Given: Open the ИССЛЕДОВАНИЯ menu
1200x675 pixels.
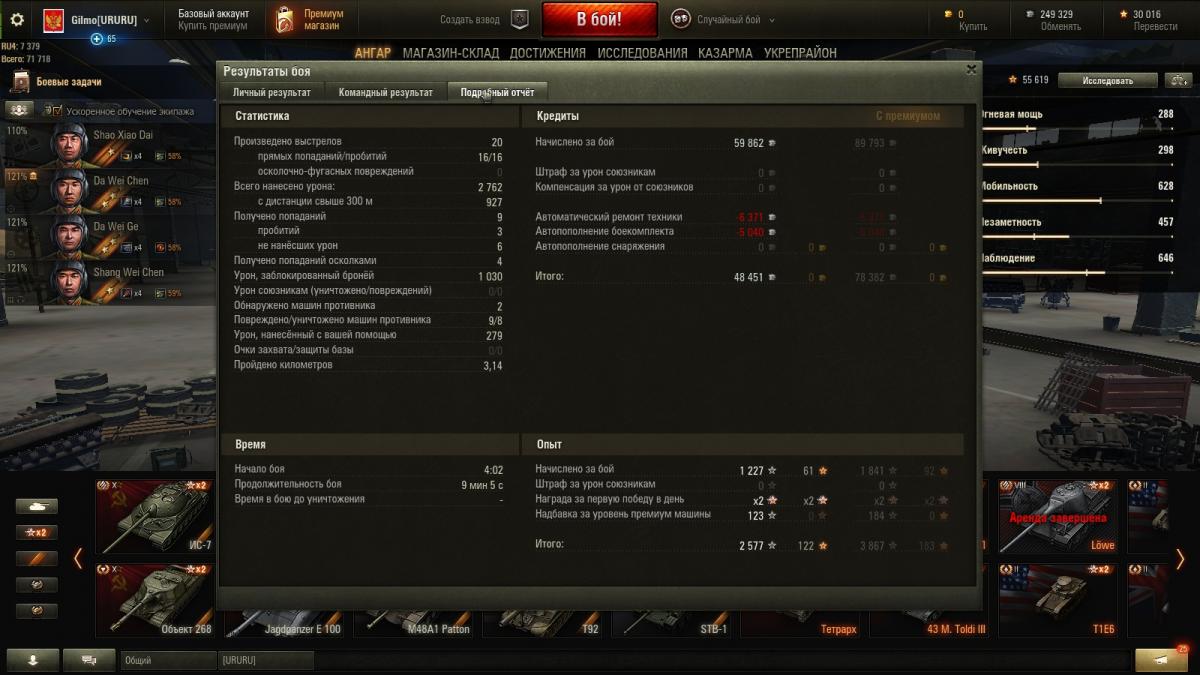Looking at the screenshot, I should pos(642,53).
